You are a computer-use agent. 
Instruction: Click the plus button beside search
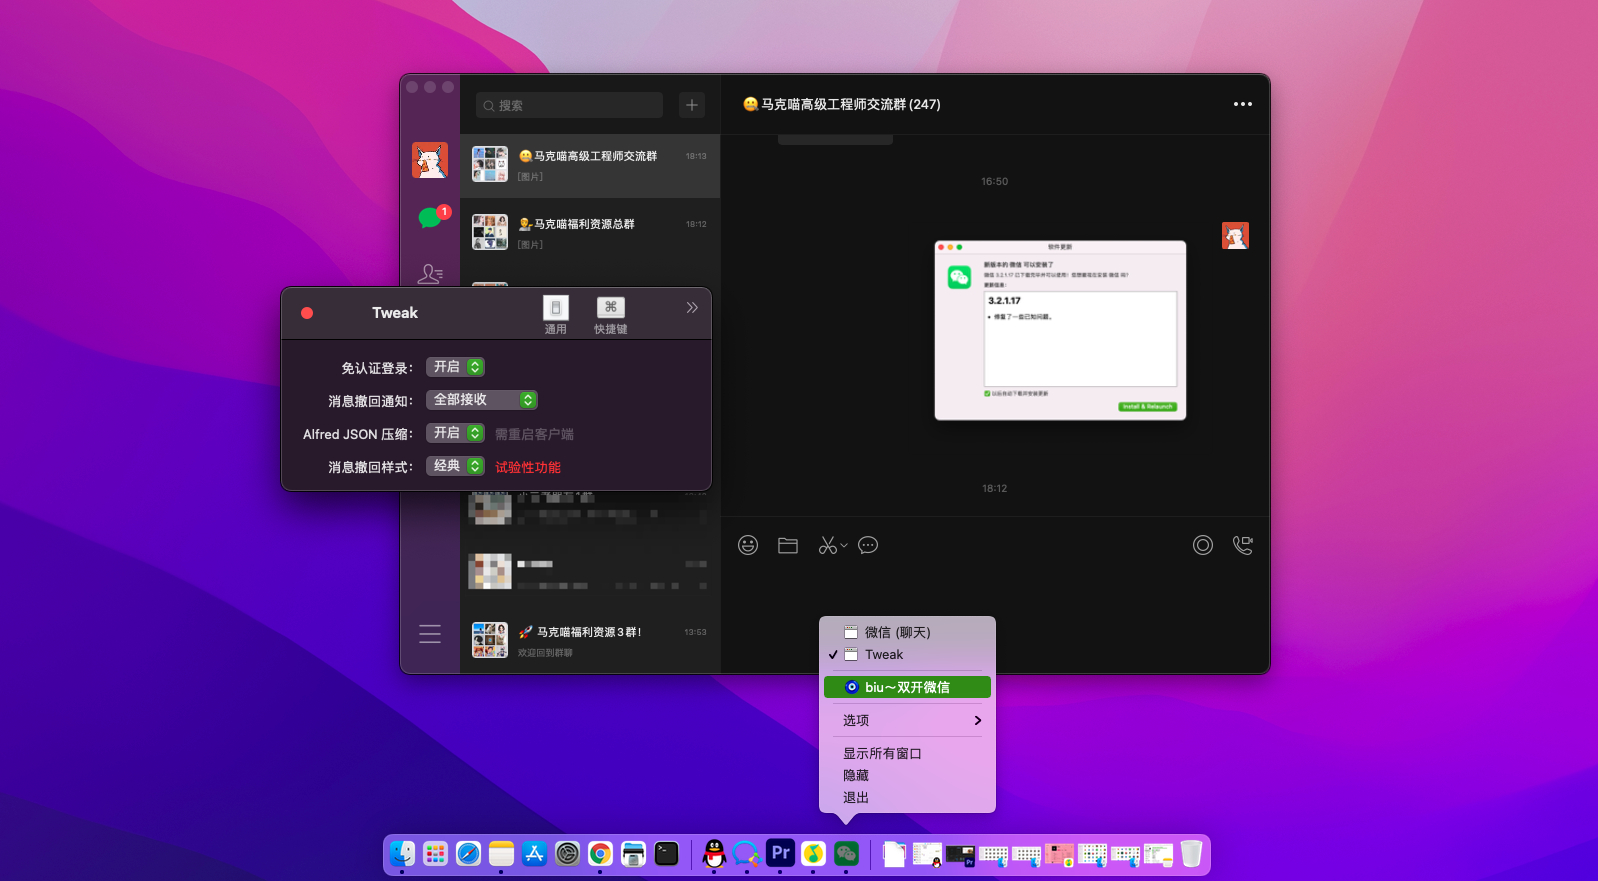pyautogui.click(x=692, y=105)
